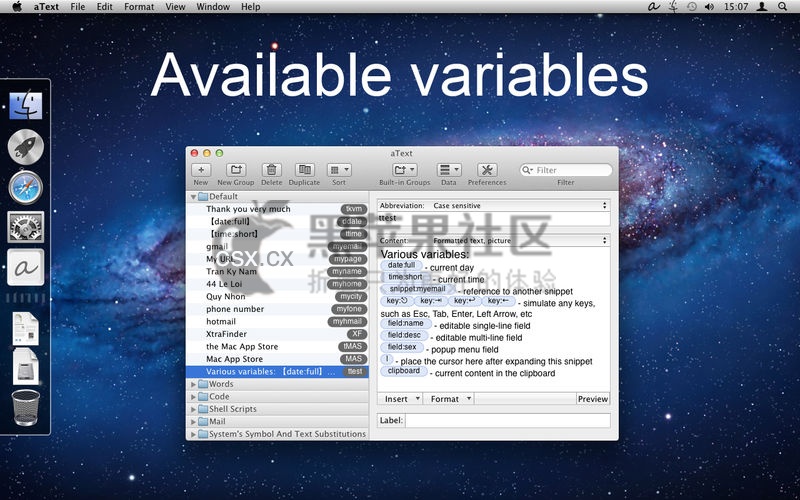The image size is (800, 500).
Task: Select the 'hotmail' snippet row
Action: [277, 321]
